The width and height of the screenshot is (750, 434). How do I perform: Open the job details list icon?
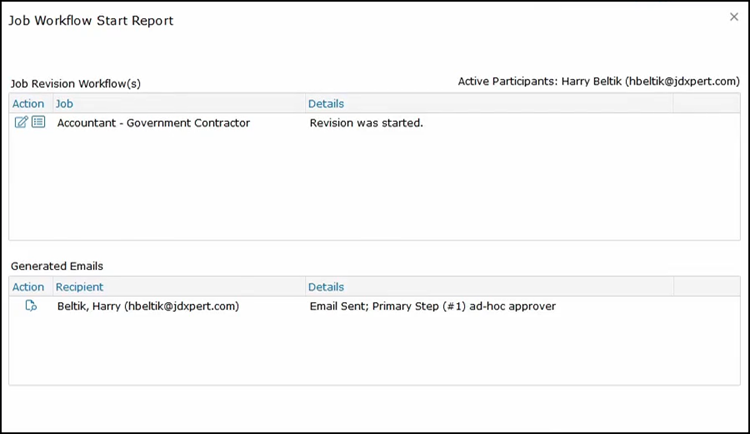(x=38, y=123)
